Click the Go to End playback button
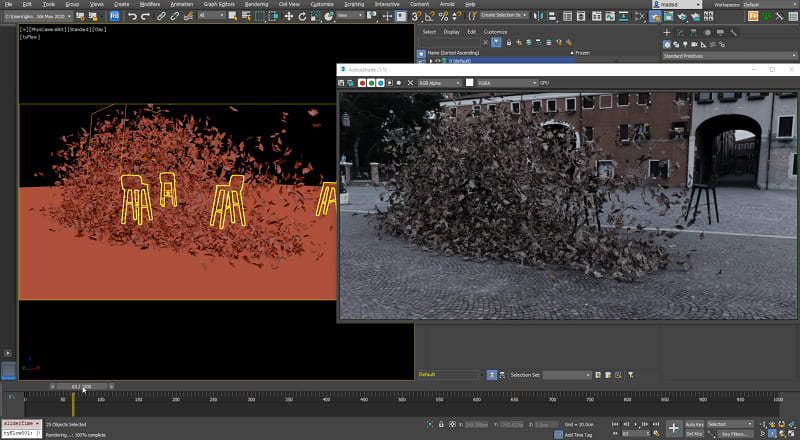 click(656, 424)
